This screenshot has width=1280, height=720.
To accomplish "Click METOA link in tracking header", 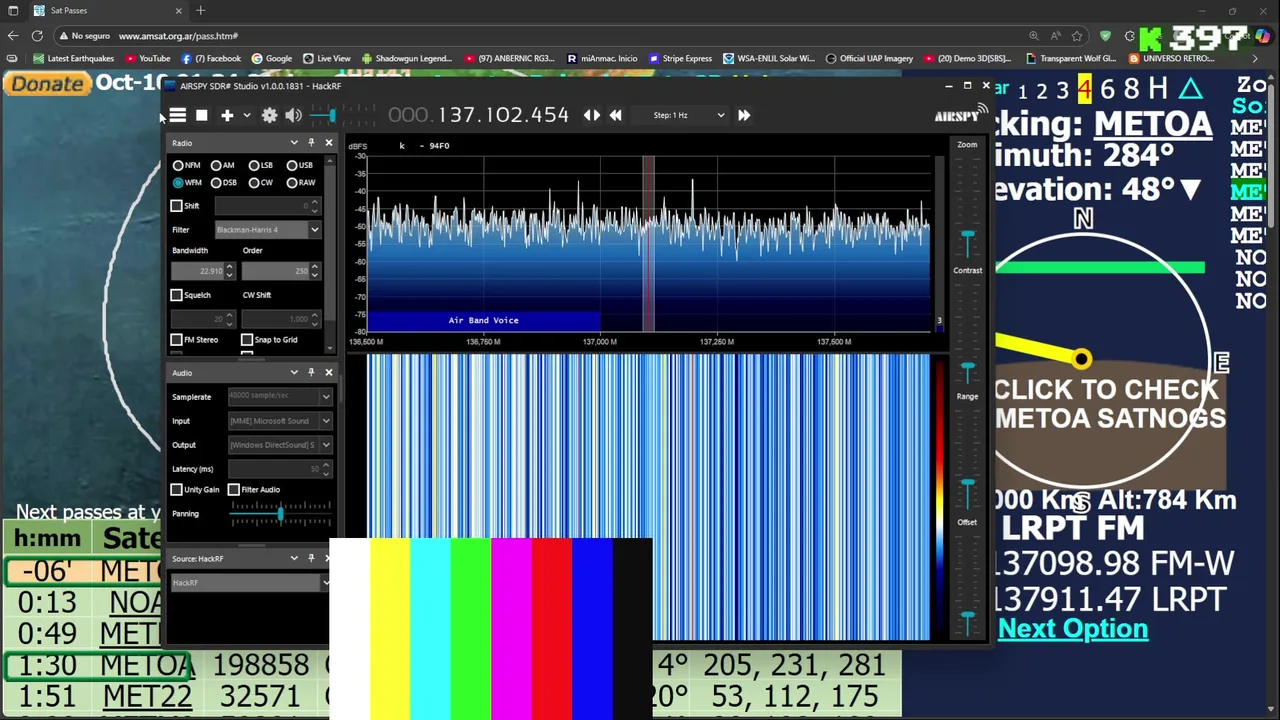I will tap(1152, 124).
